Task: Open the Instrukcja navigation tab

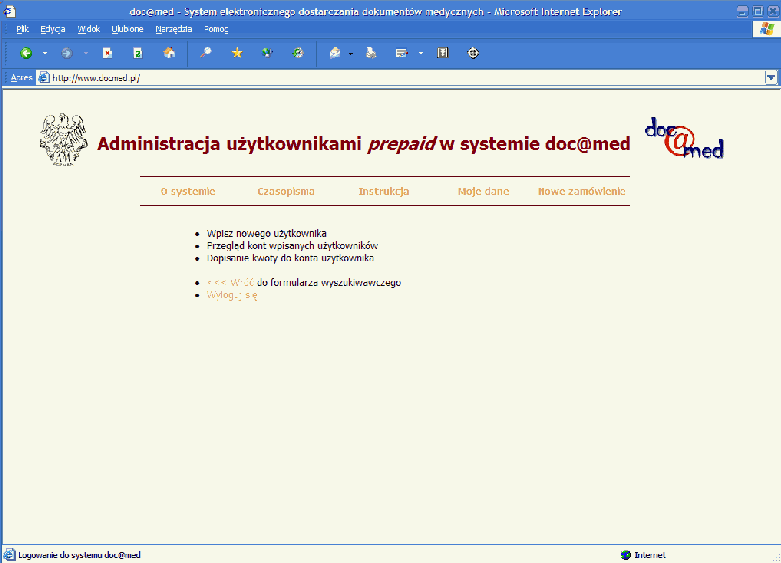Action: [x=384, y=191]
